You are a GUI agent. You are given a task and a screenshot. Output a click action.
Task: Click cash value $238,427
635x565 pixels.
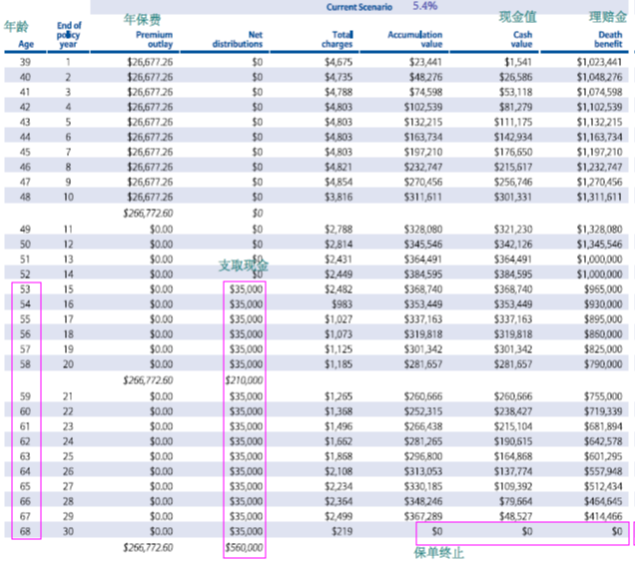(513, 411)
